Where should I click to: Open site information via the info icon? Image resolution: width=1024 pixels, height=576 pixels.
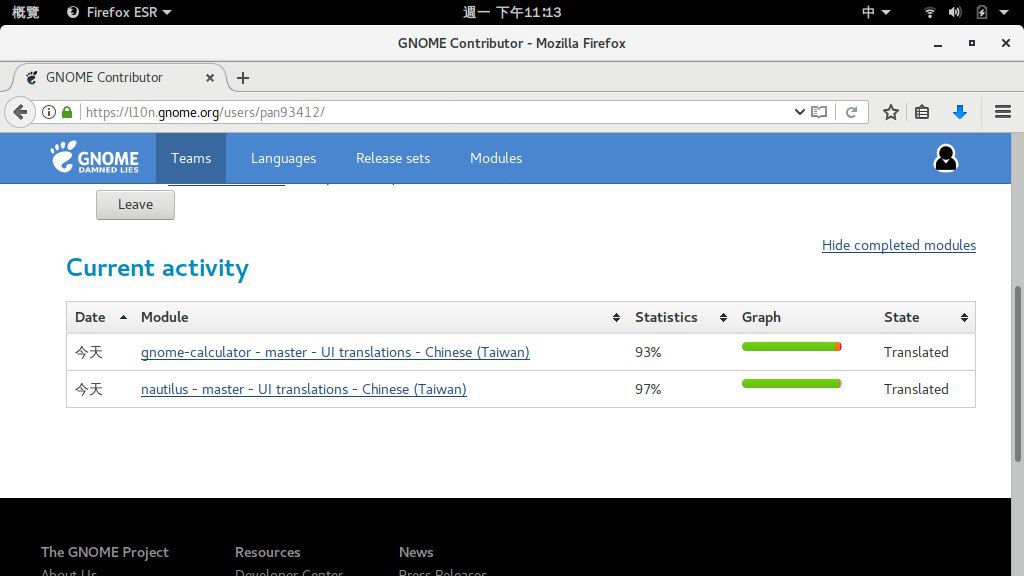tap(49, 112)
